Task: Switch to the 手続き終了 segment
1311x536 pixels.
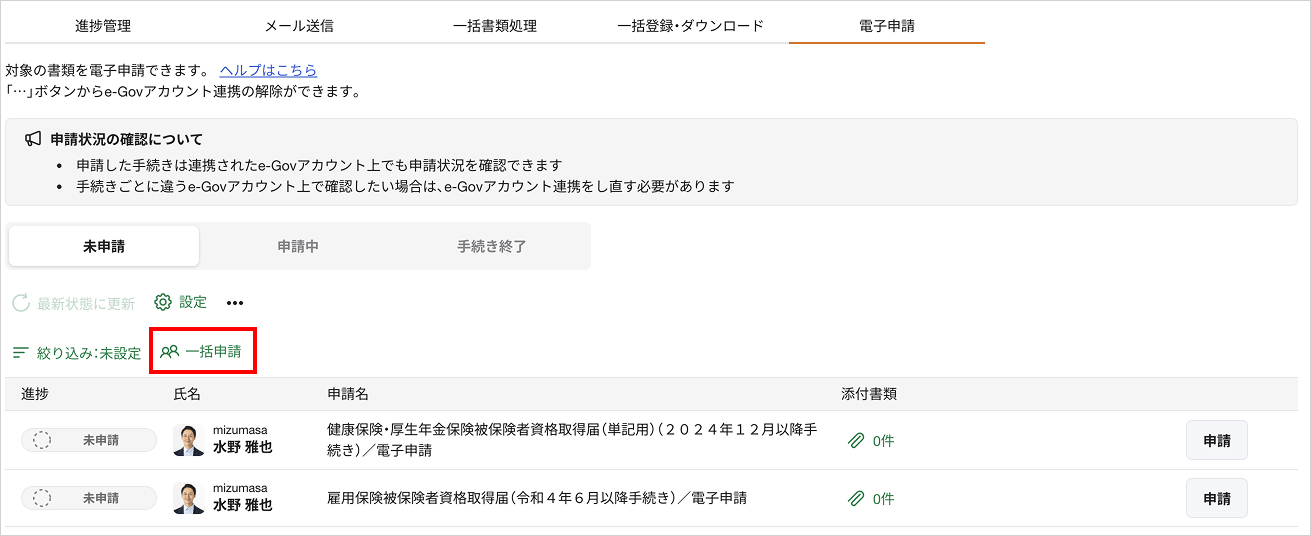Action: (491, 246)
